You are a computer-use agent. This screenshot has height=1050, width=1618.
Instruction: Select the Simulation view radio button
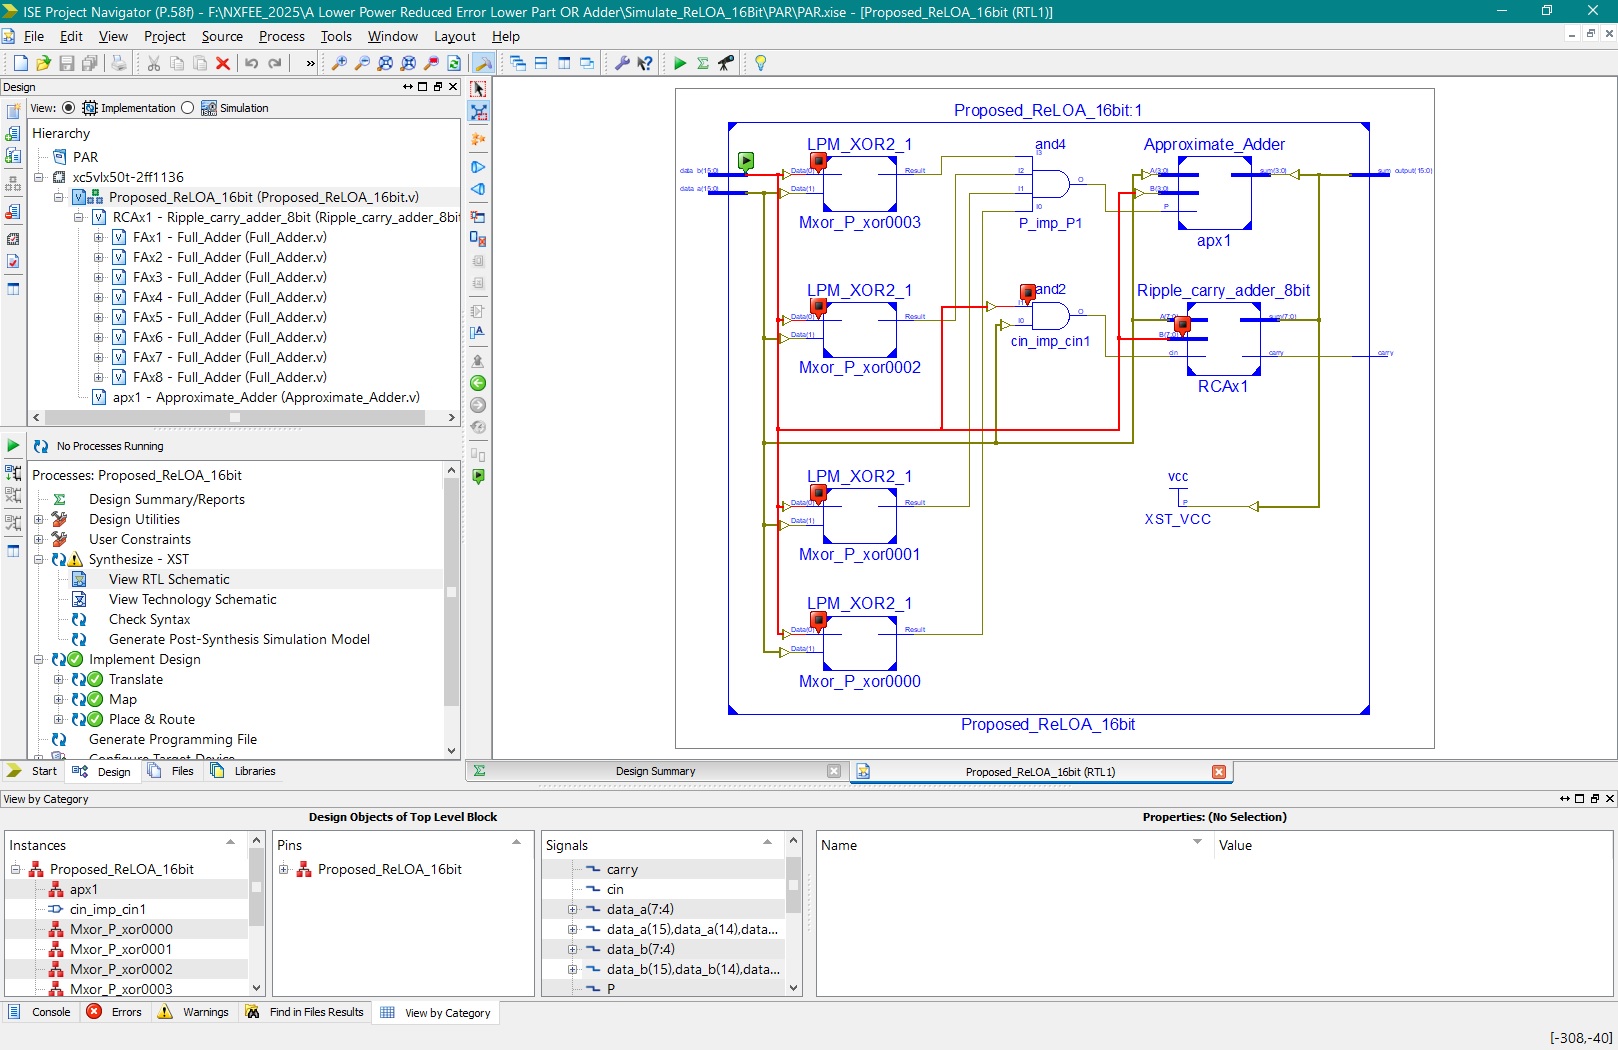[x=188, y=108]
